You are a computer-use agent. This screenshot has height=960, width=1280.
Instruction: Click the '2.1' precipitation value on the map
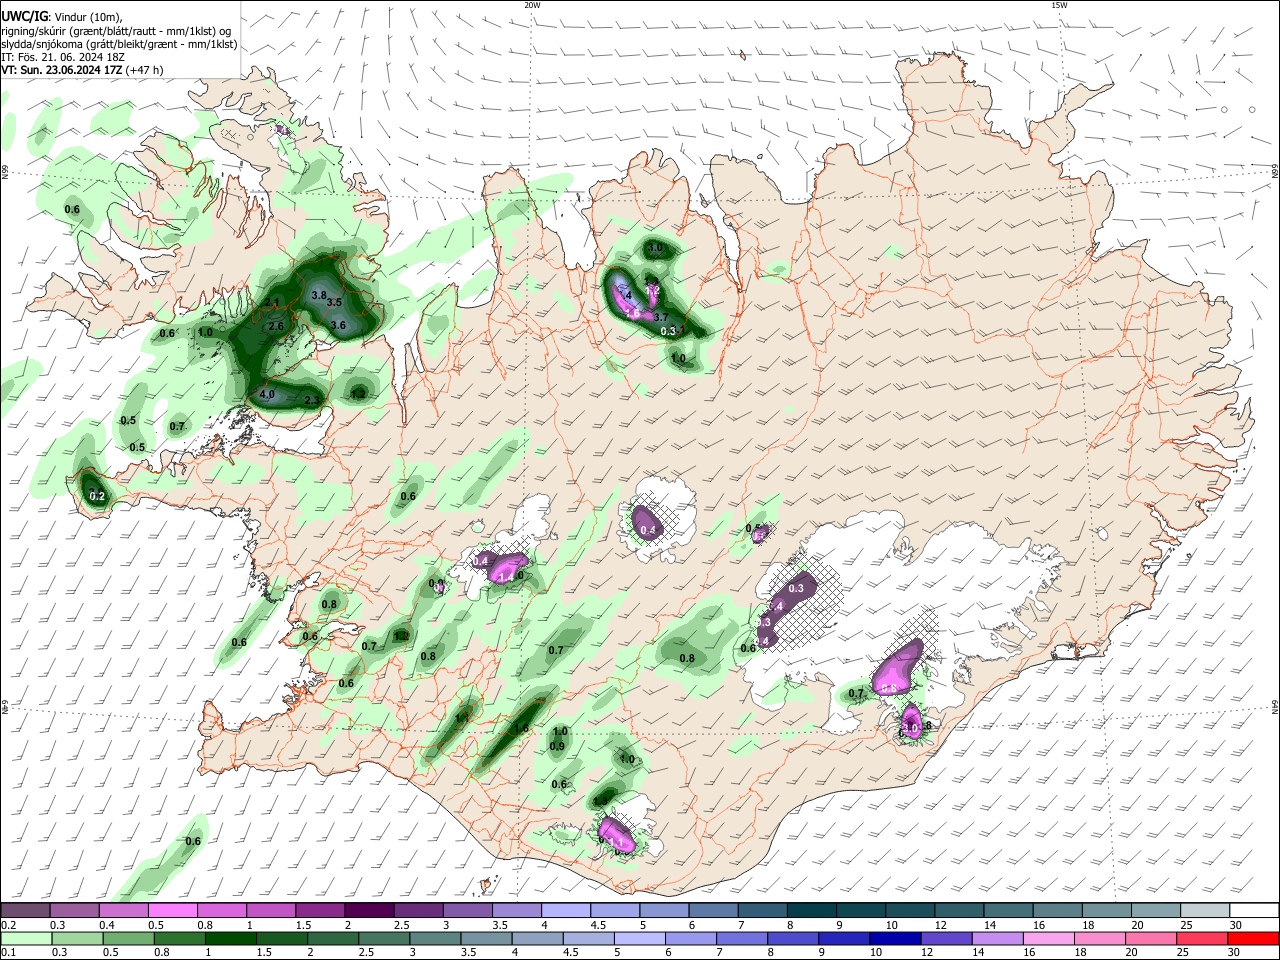click(272, 303)
